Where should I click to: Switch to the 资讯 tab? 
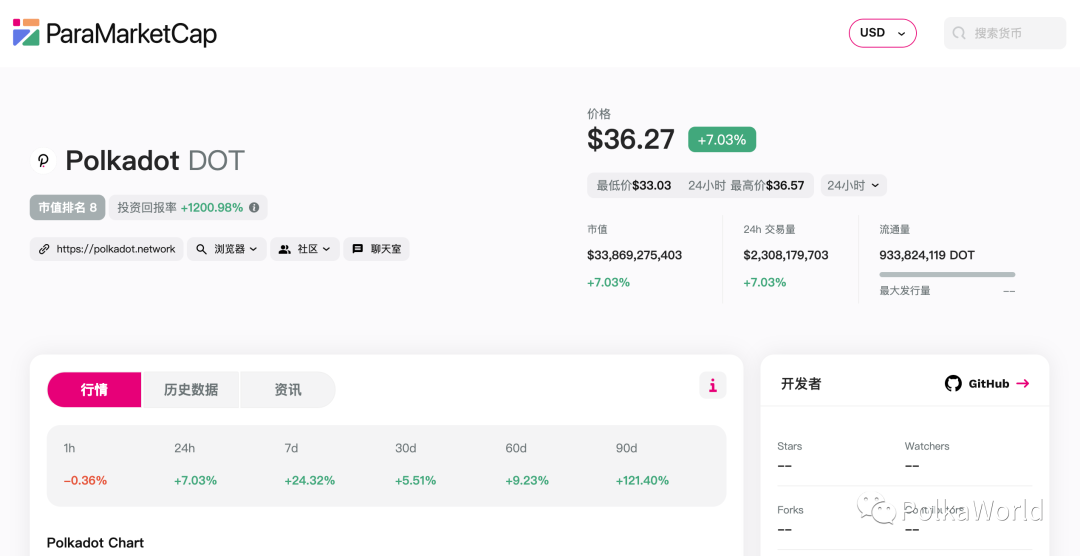(x=288, y=390)
